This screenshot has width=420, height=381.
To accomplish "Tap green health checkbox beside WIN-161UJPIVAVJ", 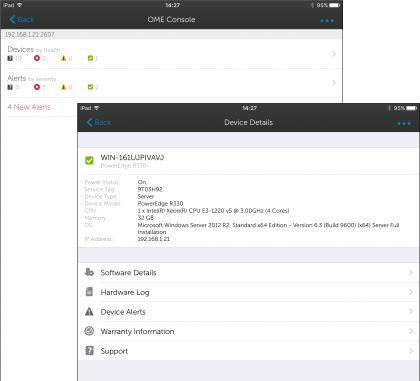I will click(x=89, y=161).
